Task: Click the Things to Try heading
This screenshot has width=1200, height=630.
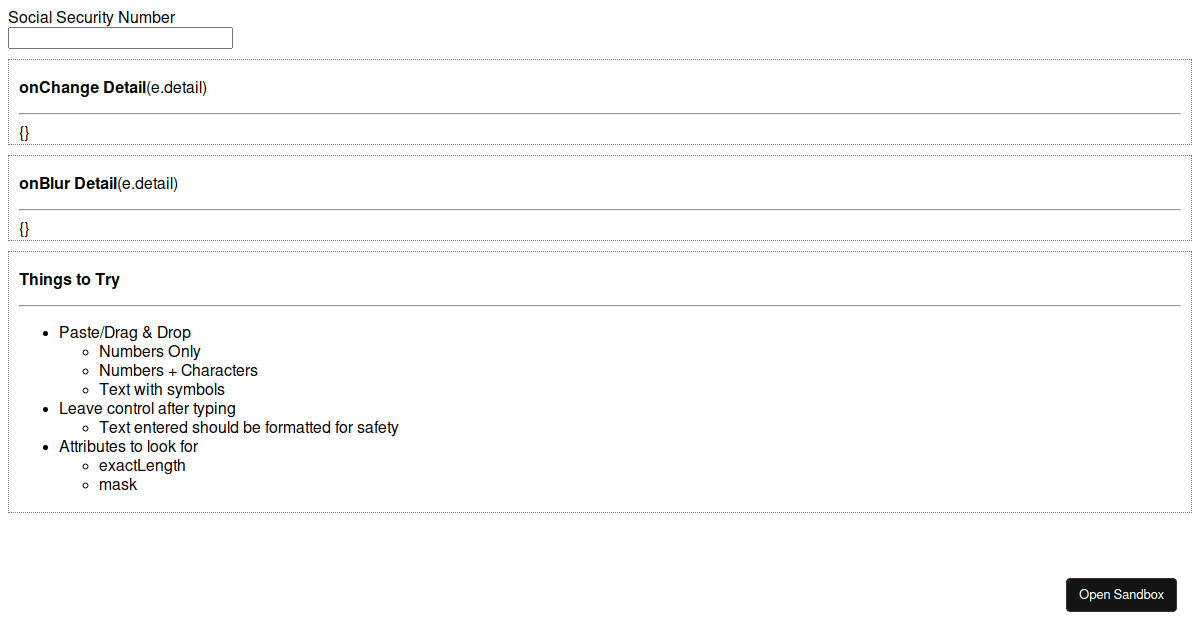Action: coord(69,279)
